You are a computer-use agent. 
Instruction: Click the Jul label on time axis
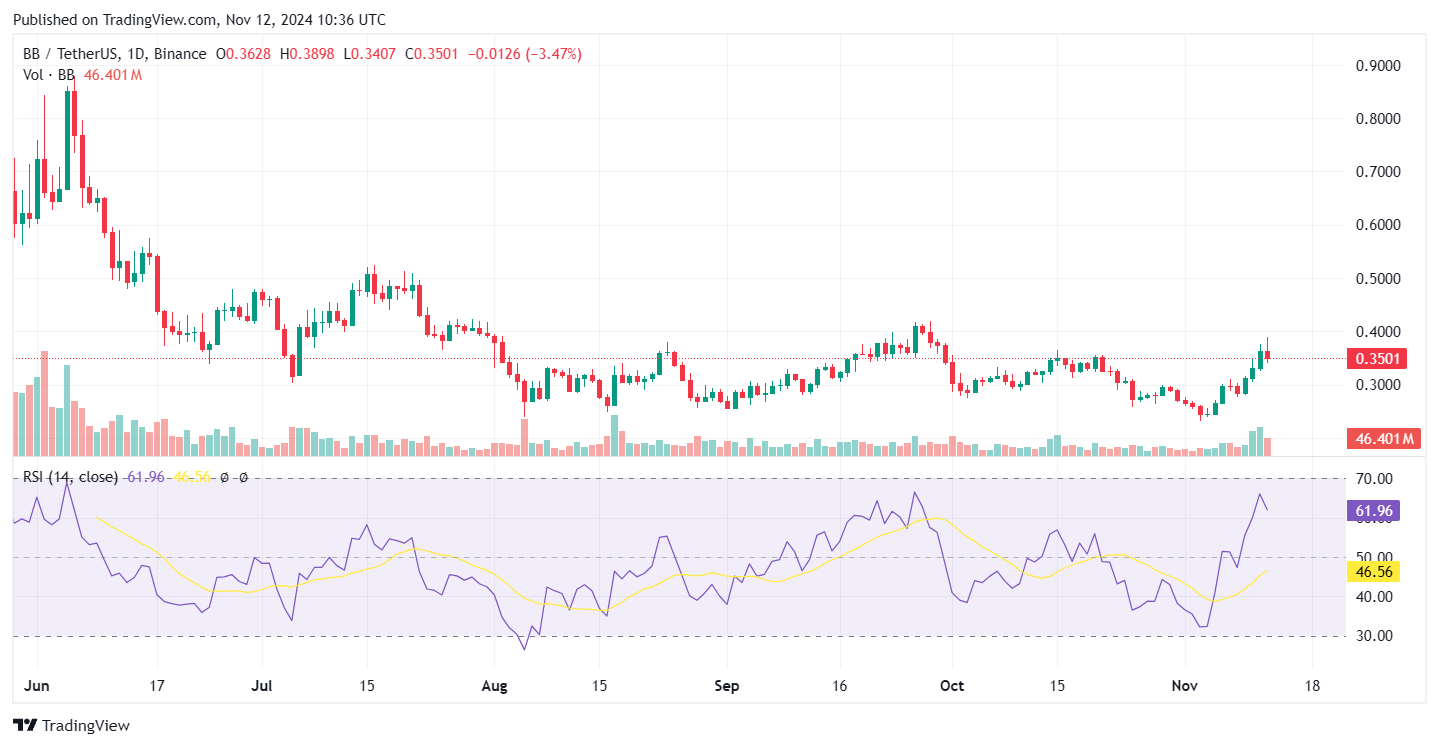pyautogui.click(x=262, y=686)
